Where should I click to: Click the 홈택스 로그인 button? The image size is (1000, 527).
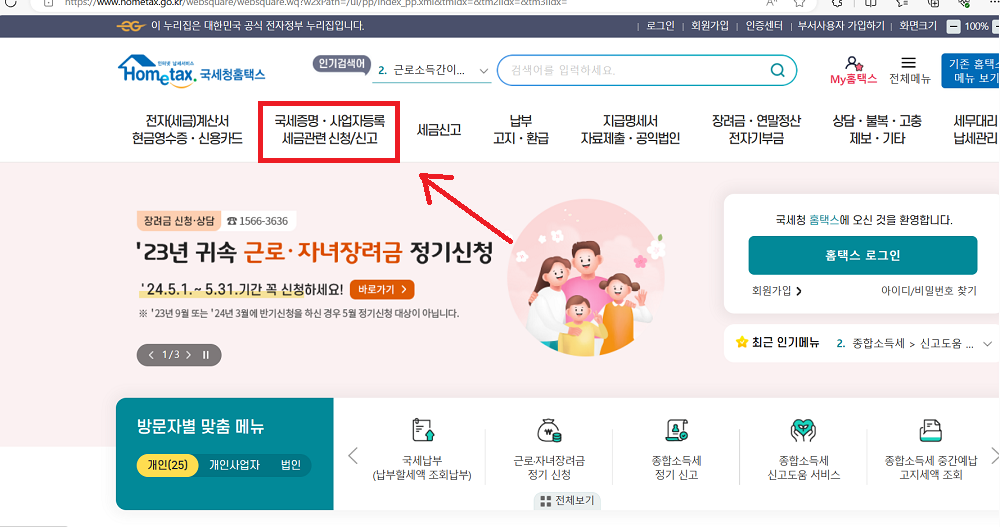862,255
